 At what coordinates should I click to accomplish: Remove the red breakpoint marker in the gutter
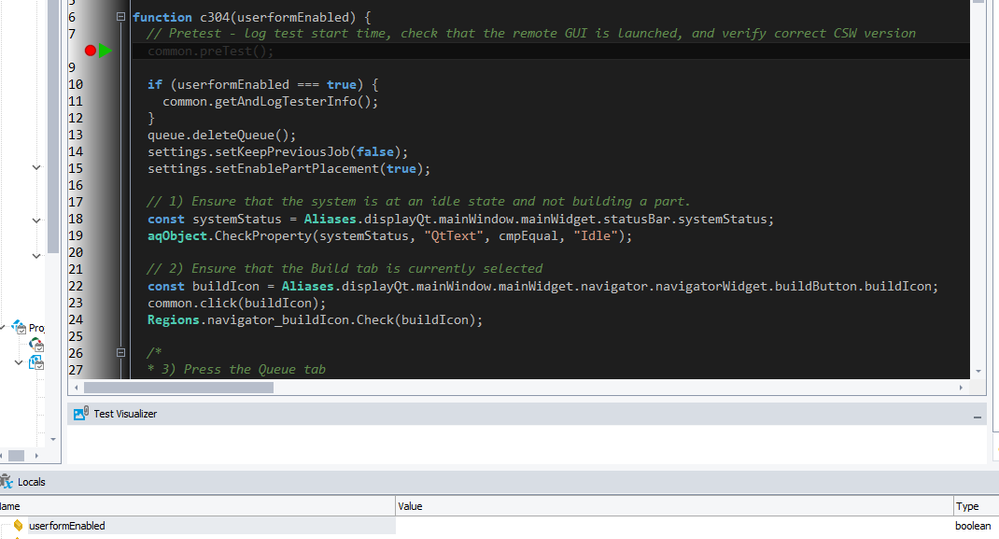point(91,51)
